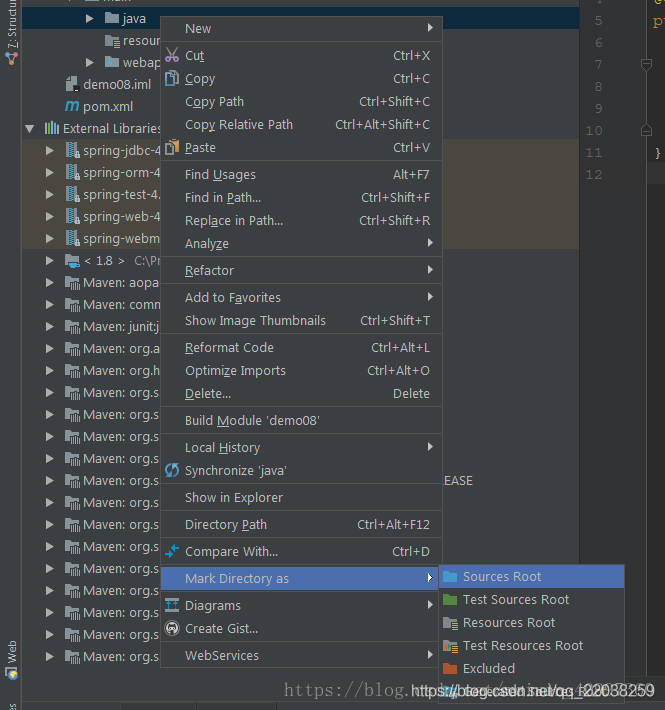Click the Synchronize 'java' refresh icon

coord(172,470)
